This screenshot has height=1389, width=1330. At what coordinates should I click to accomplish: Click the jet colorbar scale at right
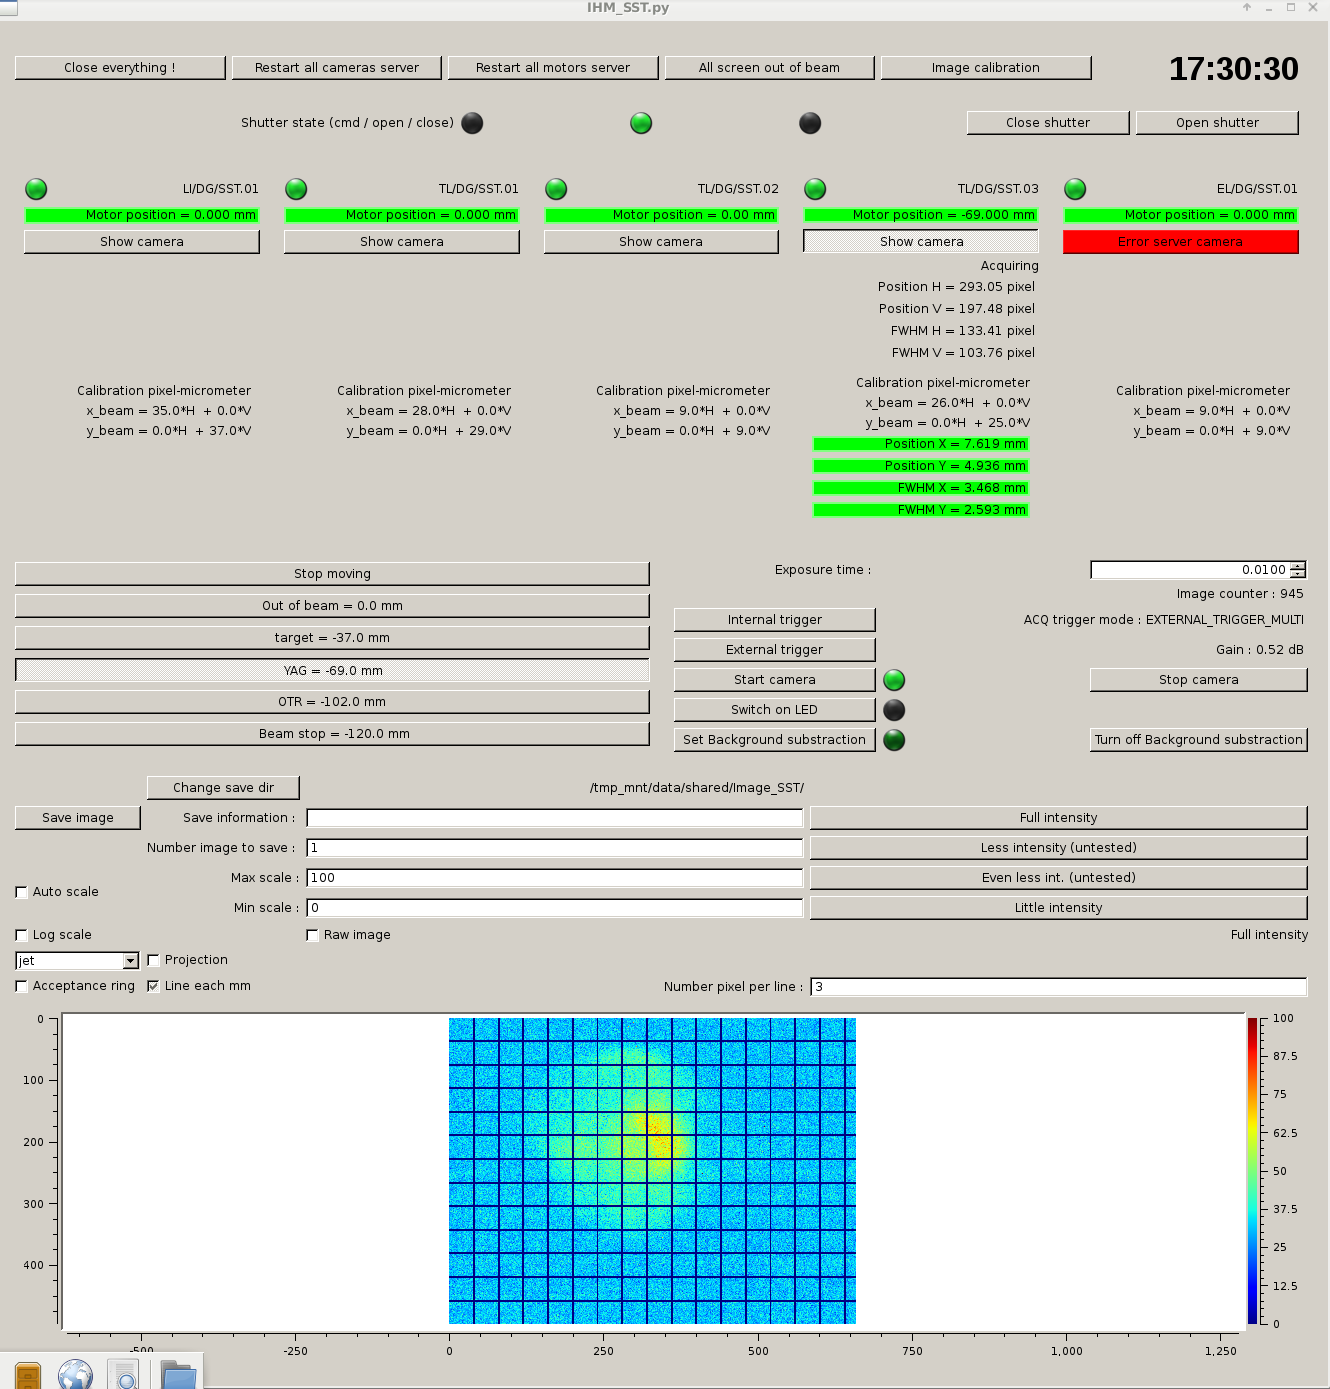coord(1252,1170)
